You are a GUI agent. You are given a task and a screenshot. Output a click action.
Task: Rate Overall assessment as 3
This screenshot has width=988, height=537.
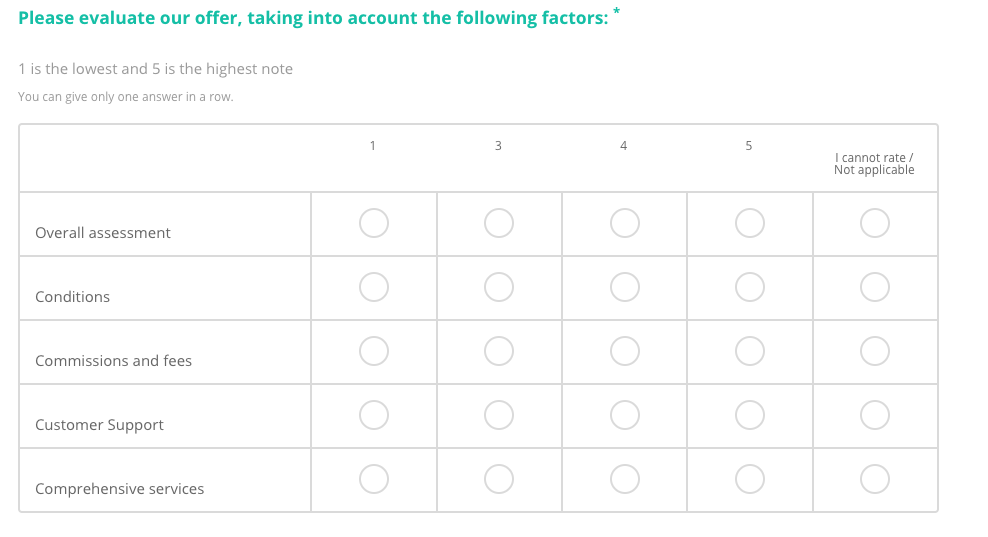pyautogui.click(x=499, y=223)
